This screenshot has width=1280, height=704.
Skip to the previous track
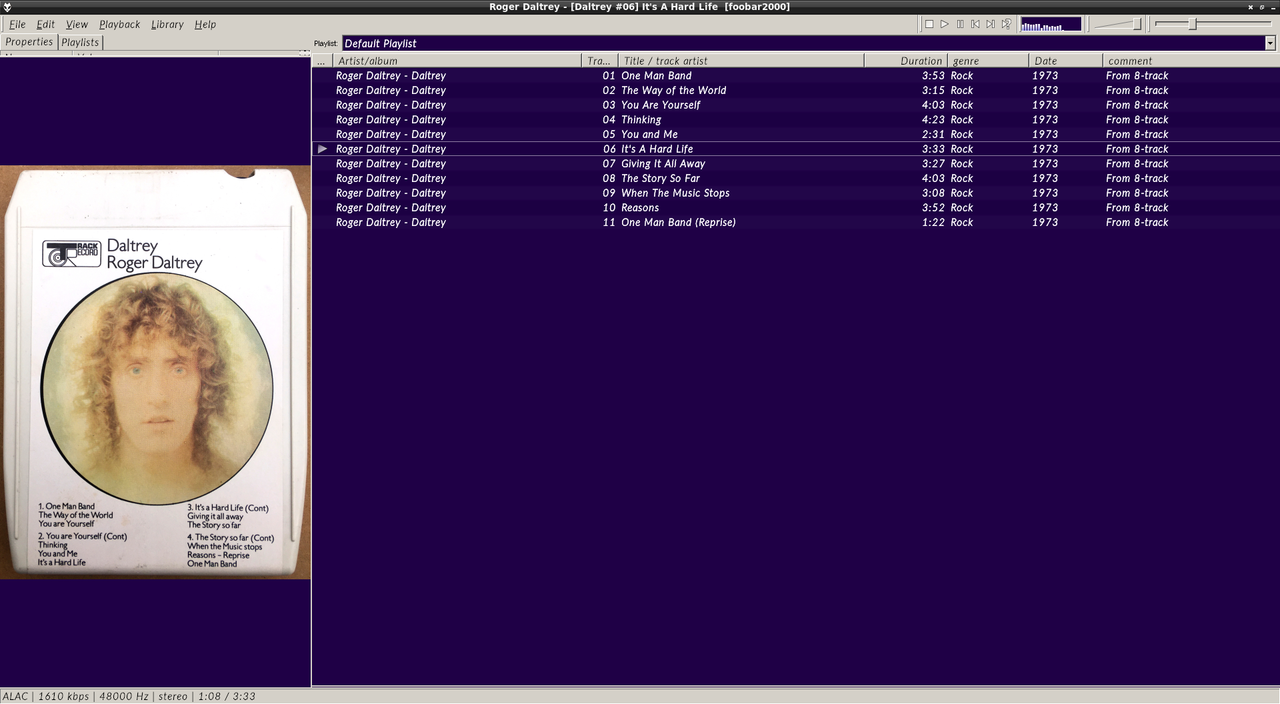pyautogui.click(x=975, y=24)
